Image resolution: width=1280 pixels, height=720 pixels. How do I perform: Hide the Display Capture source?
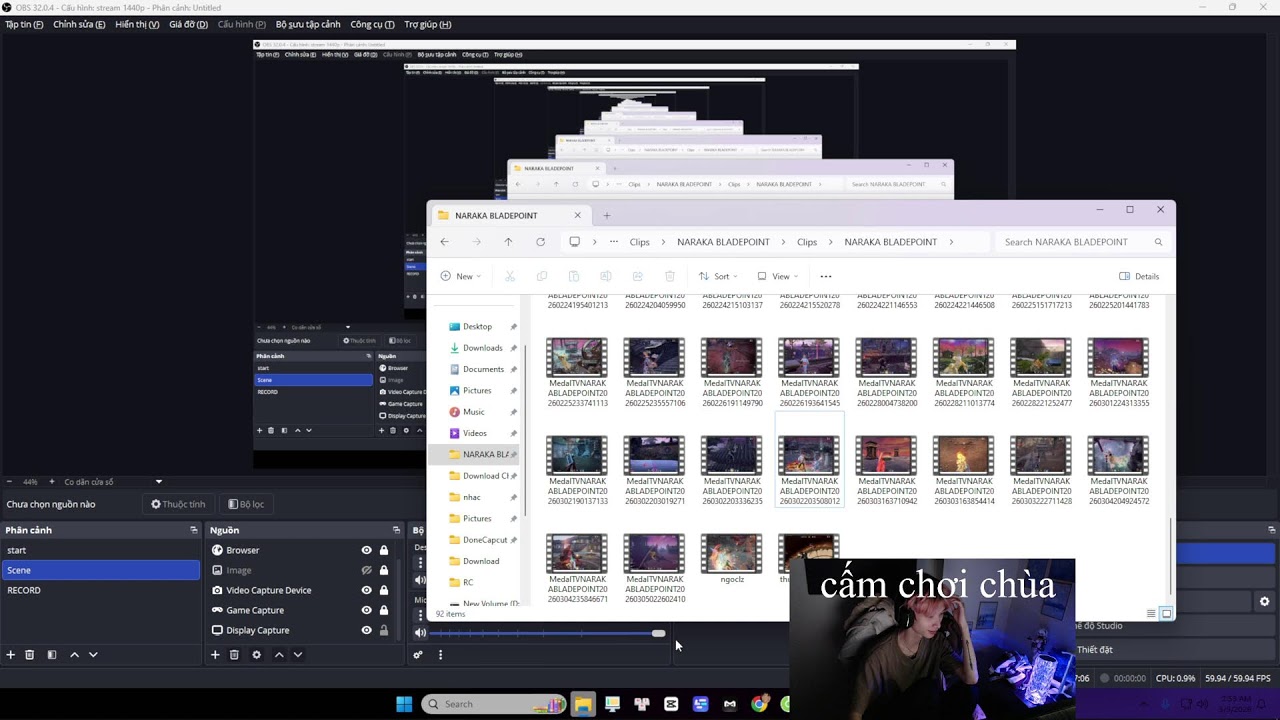(366, 630)
